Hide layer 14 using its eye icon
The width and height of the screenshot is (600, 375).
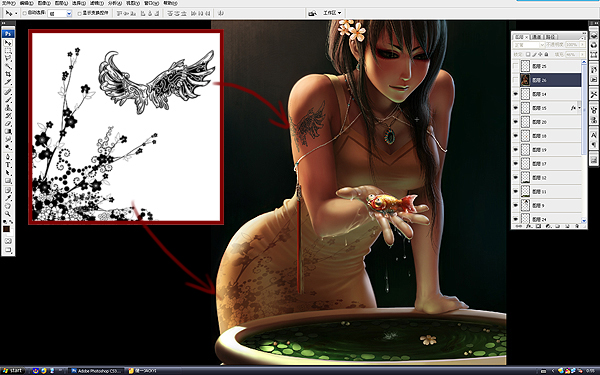click(x=515, y=94)
